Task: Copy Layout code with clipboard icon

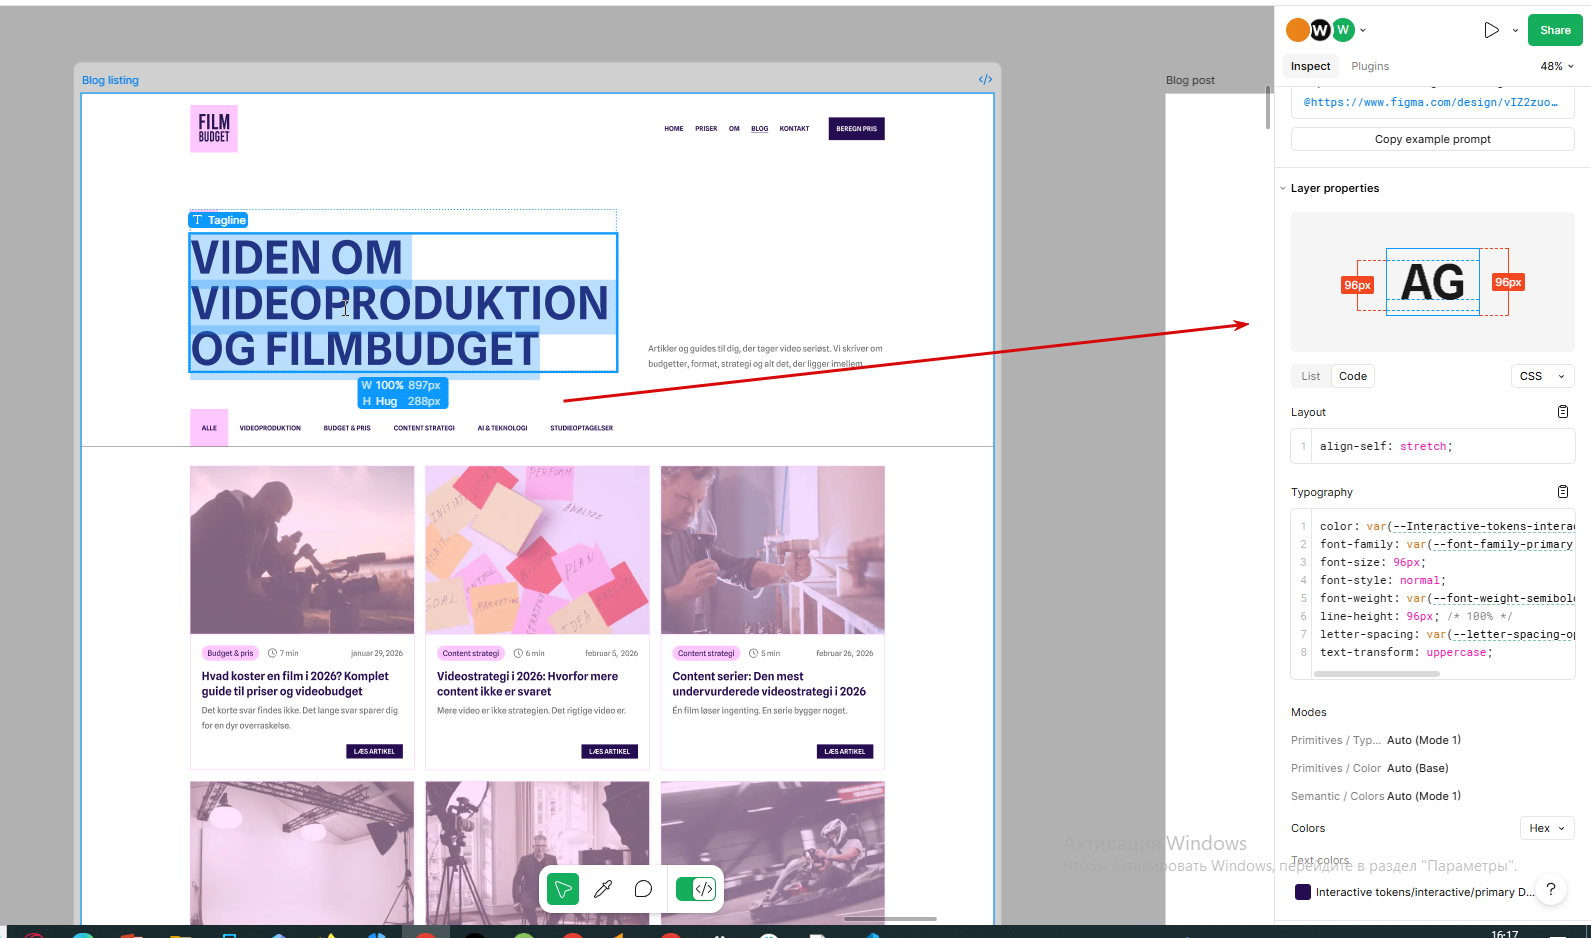Action: (1563, 412)
